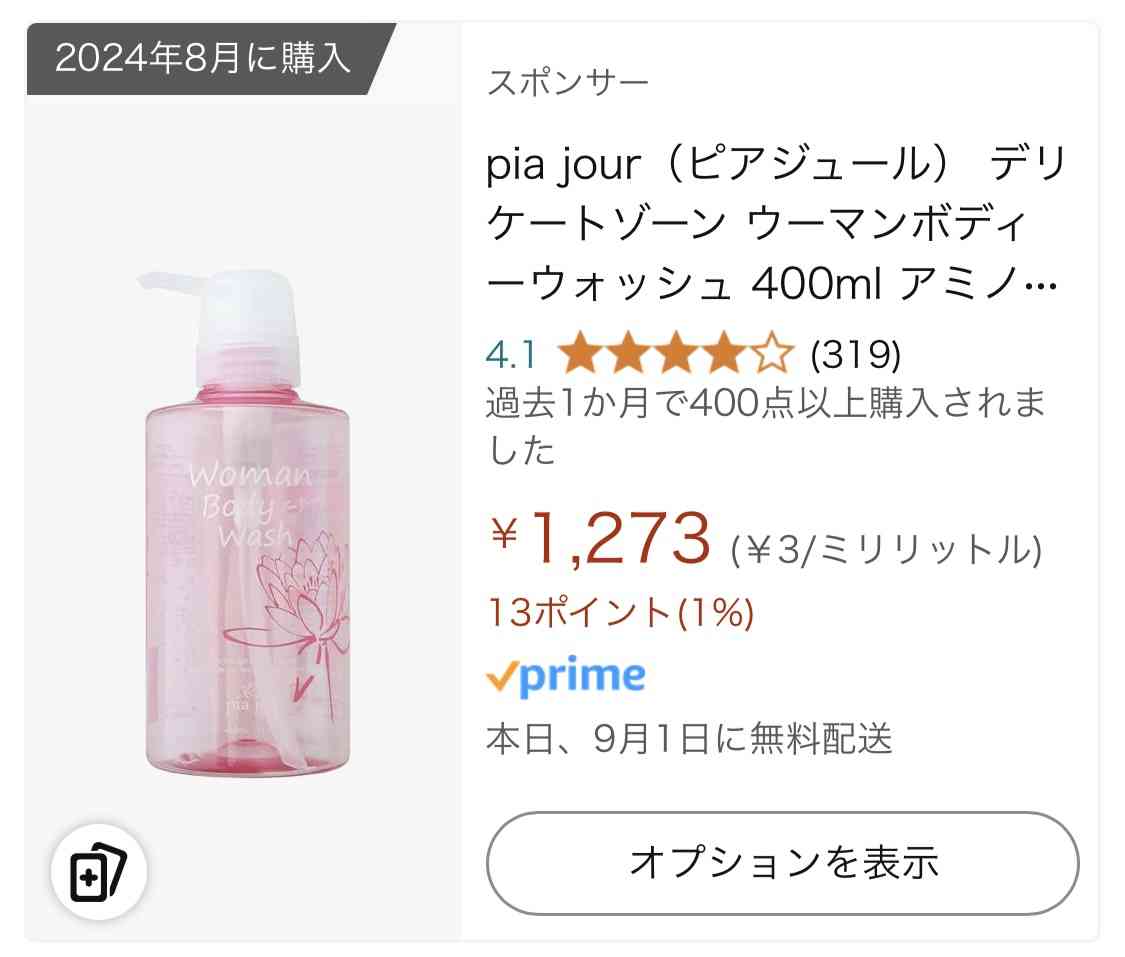Click the ¥3/ミリリットル unit price text
This screenshot has width=1125, height=957.
(x=886, y=550)
